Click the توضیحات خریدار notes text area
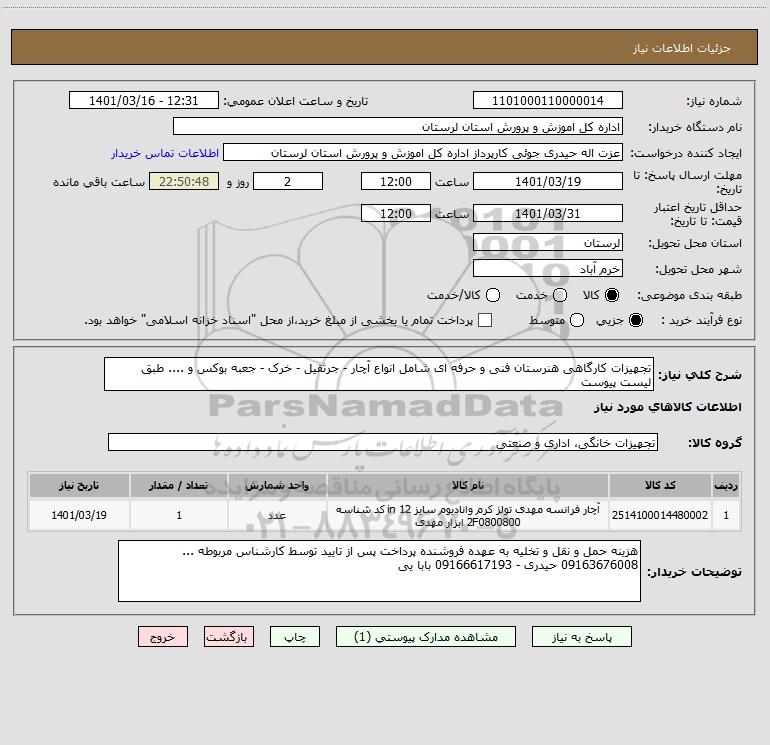Viewport: 770px width, 745px height. [380, 571]
